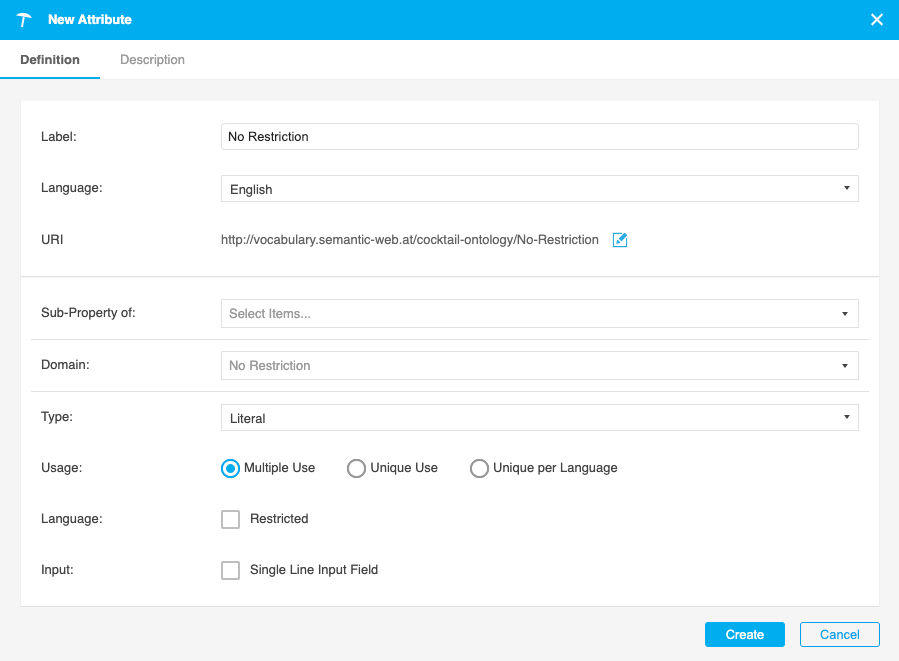Open the English language dropdown

click(539, 189)
